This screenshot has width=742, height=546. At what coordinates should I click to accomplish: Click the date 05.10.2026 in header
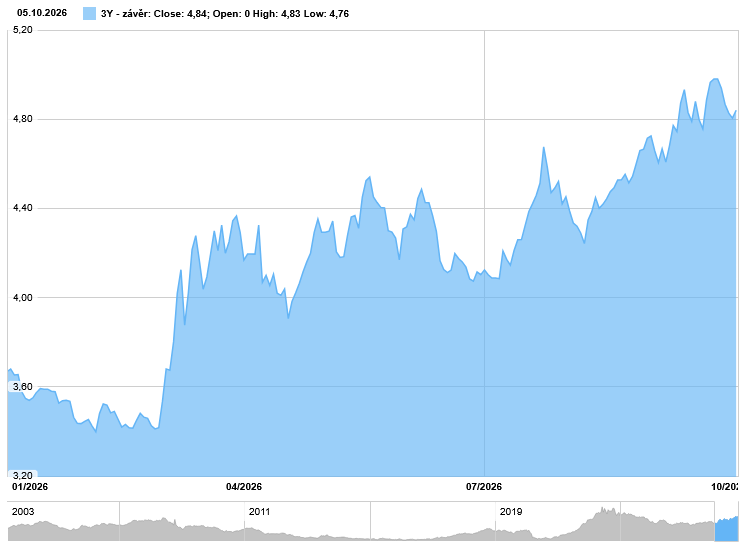[42, 13]
